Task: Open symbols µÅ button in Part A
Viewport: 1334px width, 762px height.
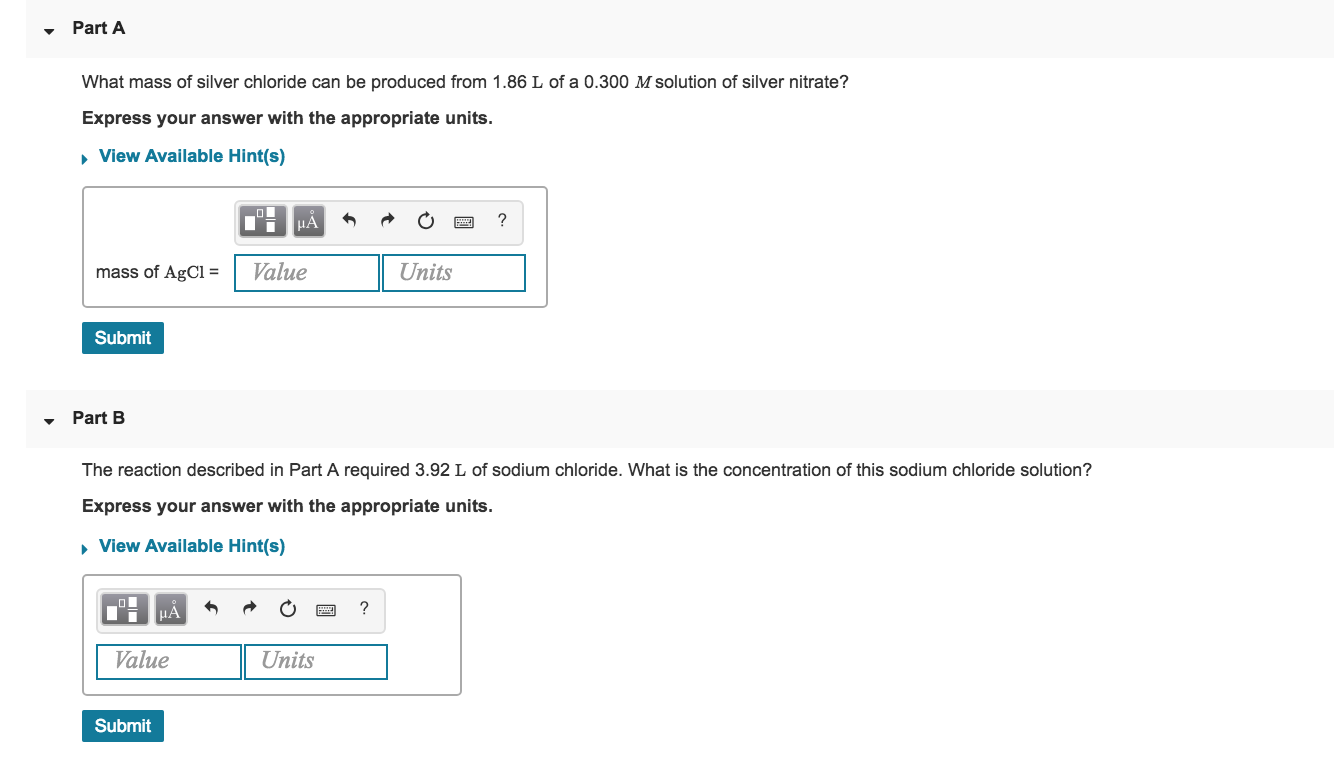Action: [x=309, y=221]
